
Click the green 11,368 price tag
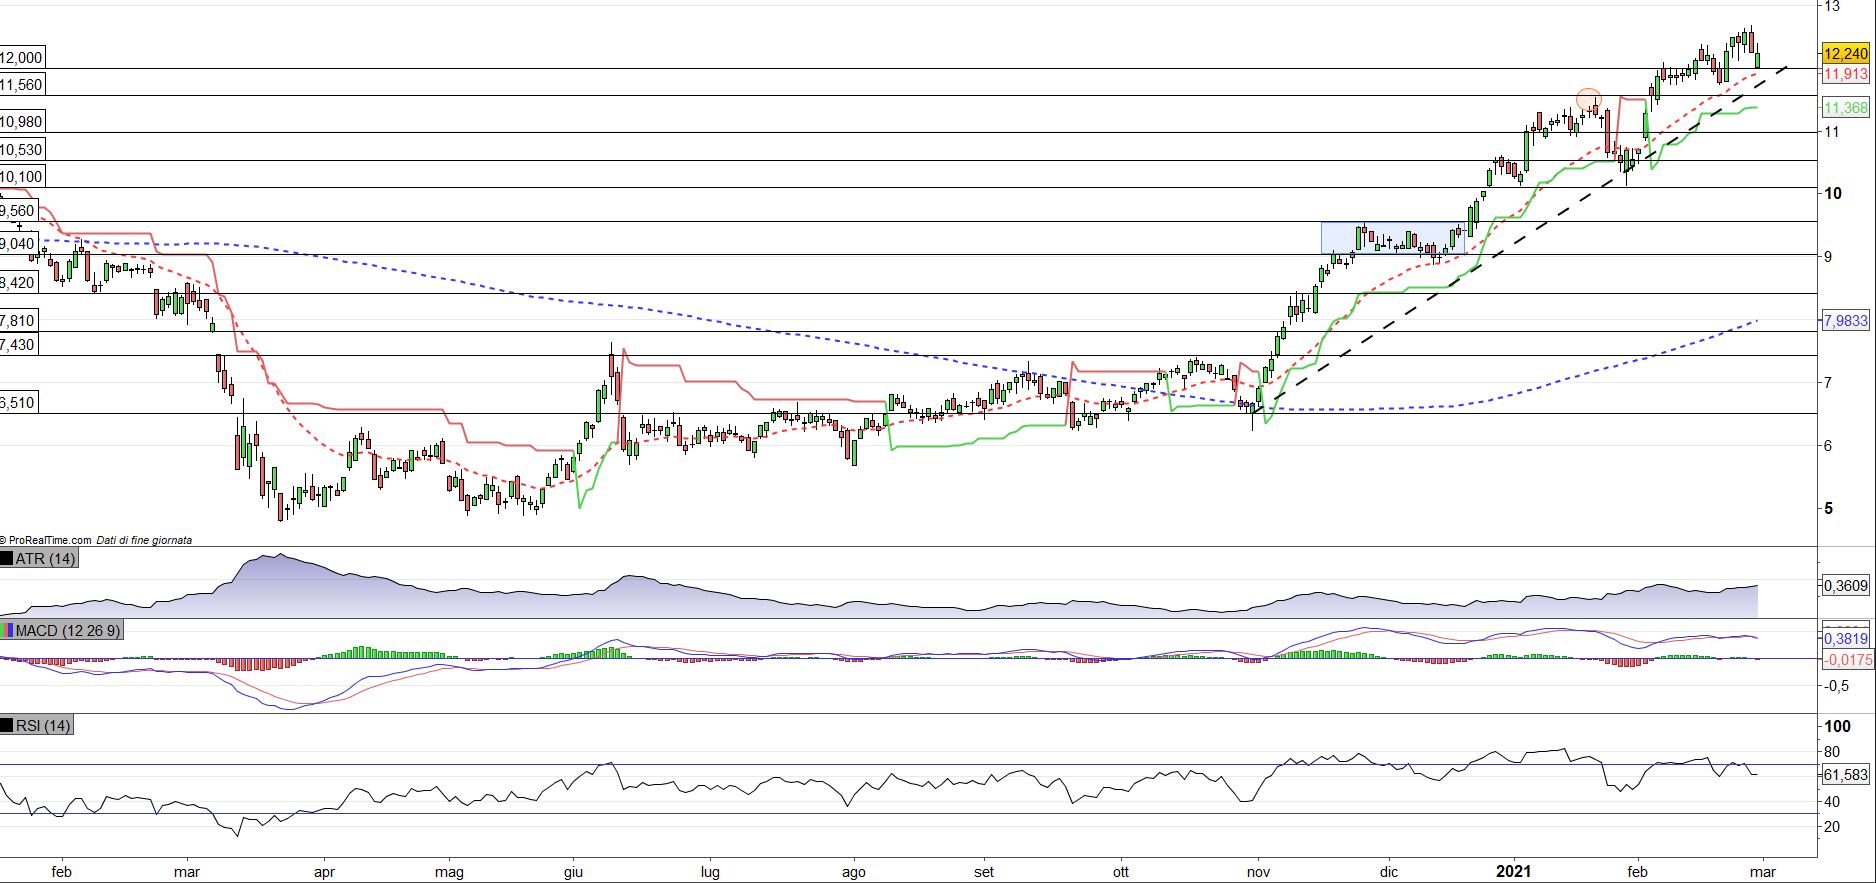[x=1845, y=108]
